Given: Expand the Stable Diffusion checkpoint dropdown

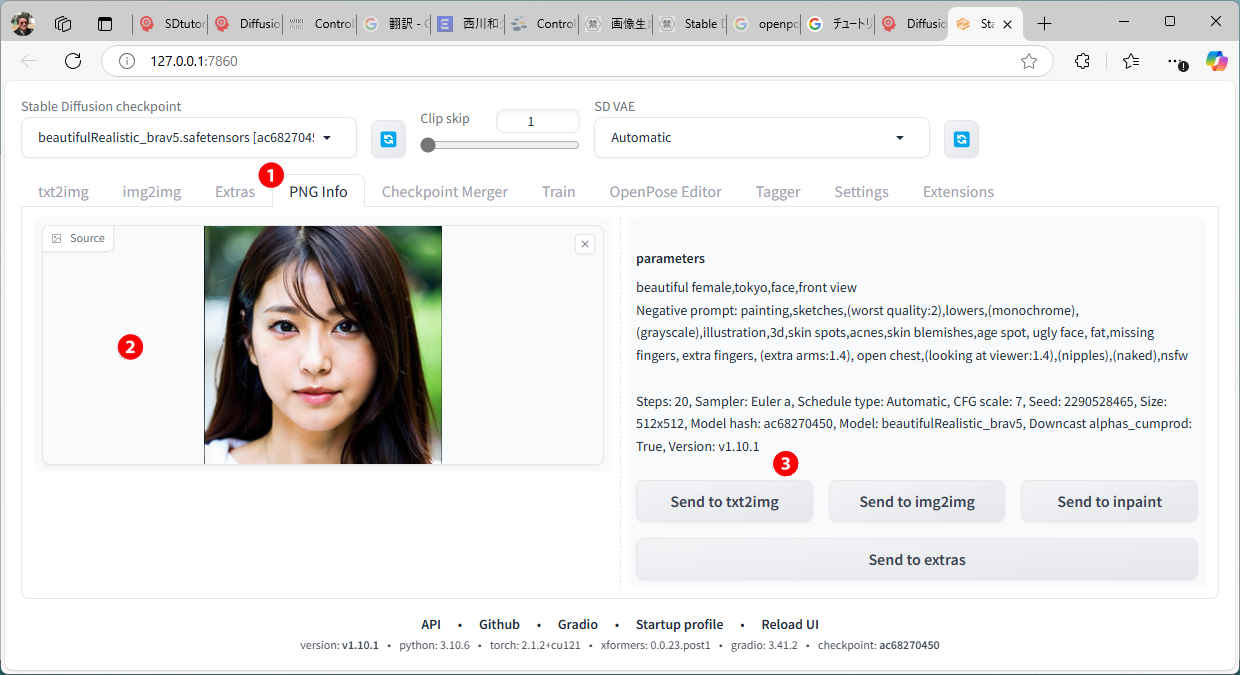Looking at the screenshot, I should pyautogui.click(x=326, y=138).
